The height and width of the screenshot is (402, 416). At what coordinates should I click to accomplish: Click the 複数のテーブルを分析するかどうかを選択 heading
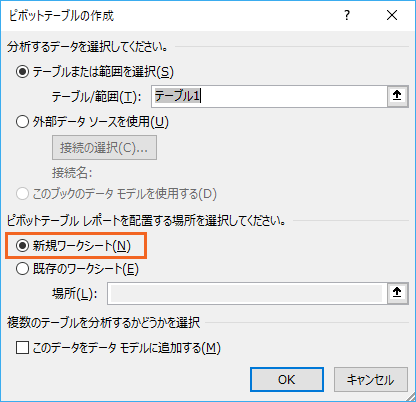pos(103,323)
